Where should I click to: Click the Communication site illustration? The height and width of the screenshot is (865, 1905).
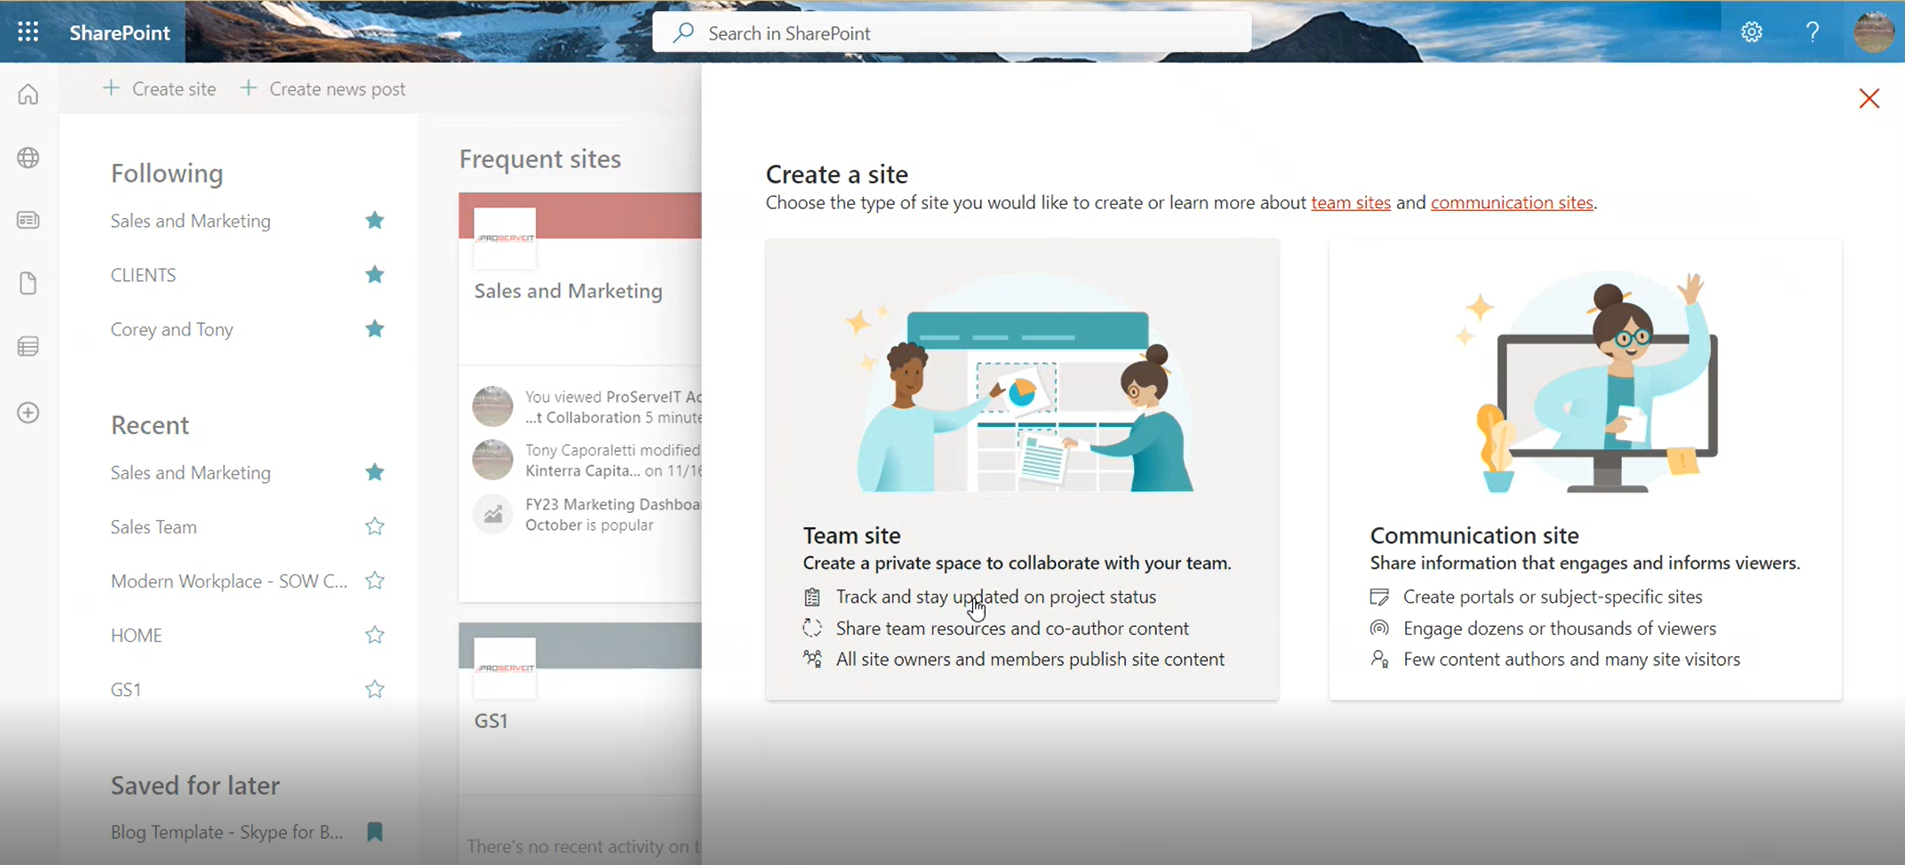click(1586, 383)
